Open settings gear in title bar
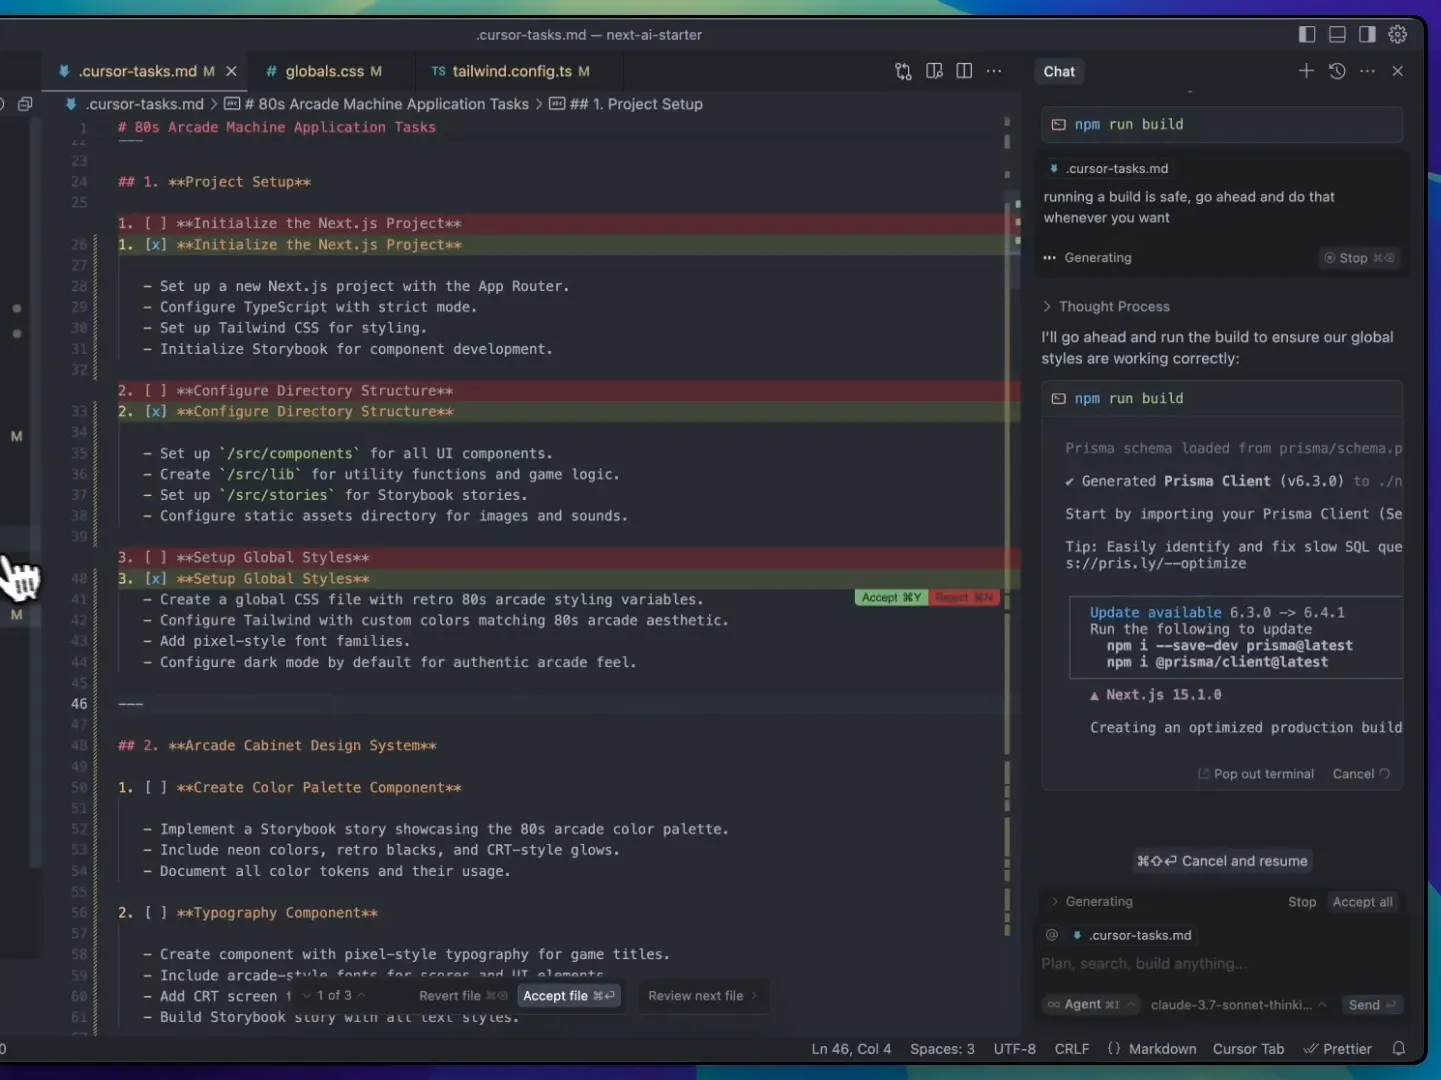This screenshot has width=1441, height=1080. click(x=1398, y=34)
